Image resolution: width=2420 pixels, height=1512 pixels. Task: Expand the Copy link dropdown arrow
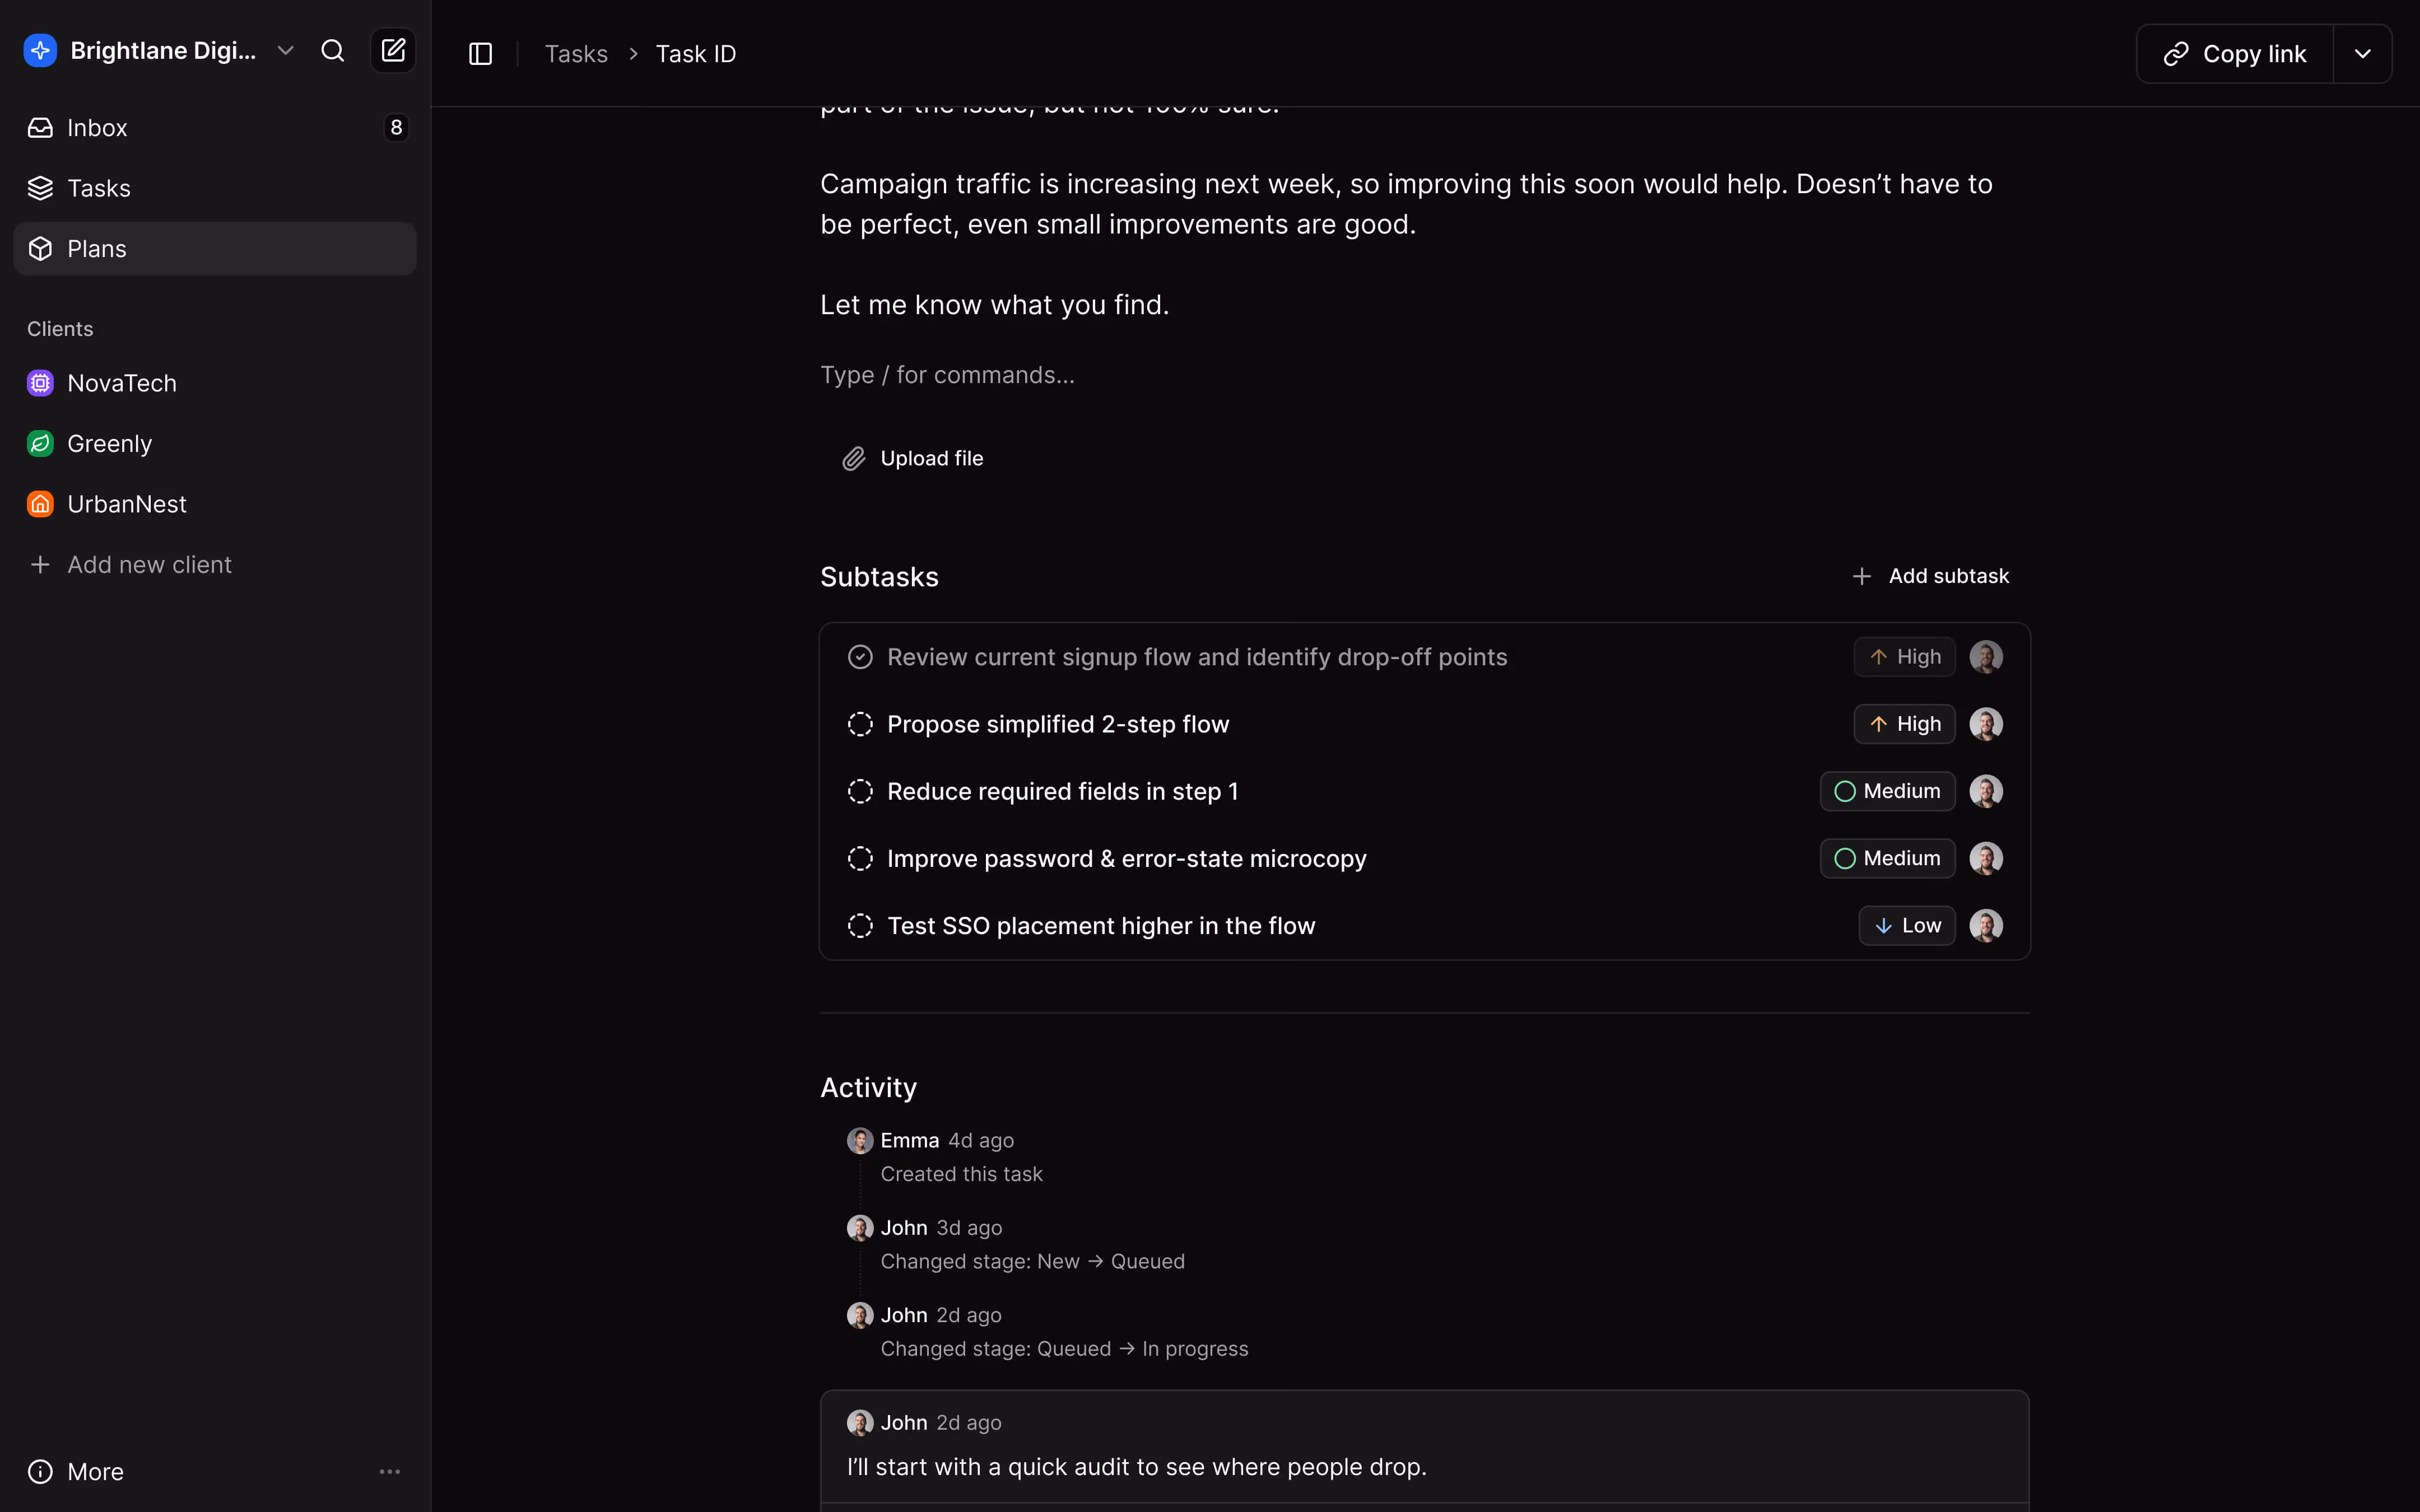2362,53
